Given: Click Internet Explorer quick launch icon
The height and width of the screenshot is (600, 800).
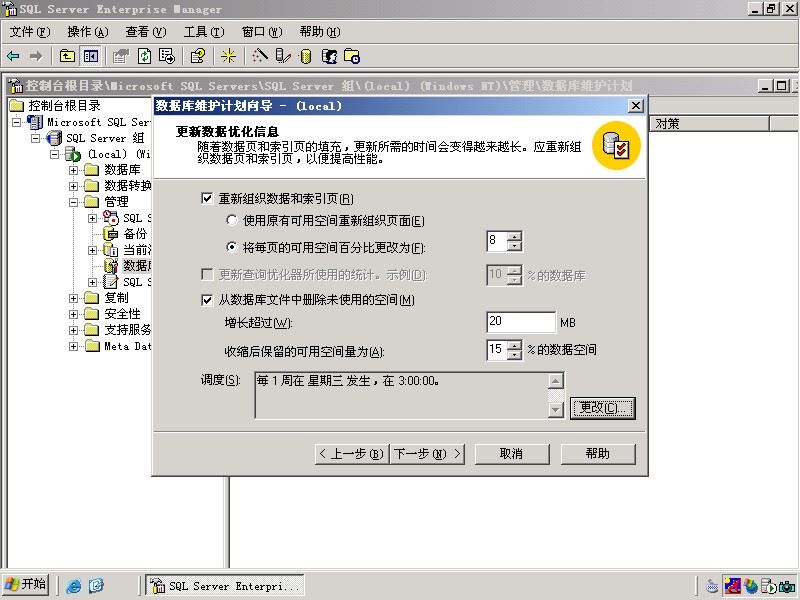Looking at the screenshot, I should (74, 585).
